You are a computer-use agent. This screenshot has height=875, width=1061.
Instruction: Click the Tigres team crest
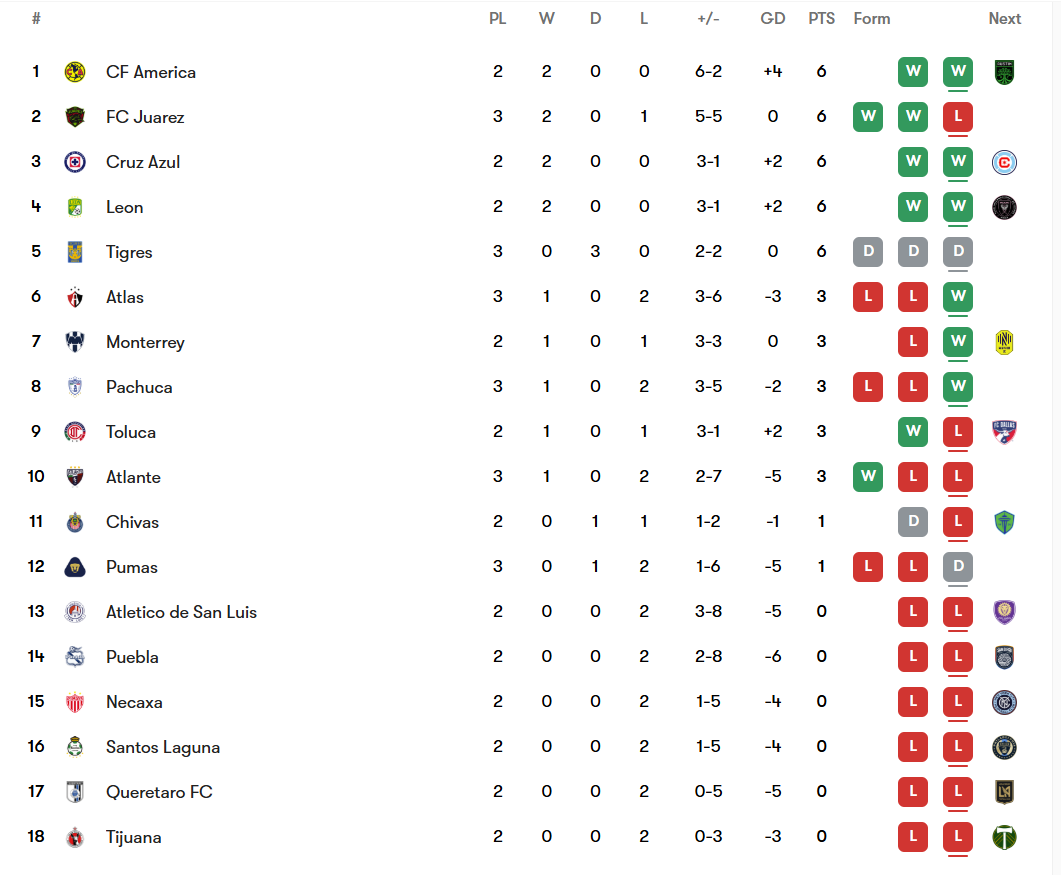click(x=74, y=252)
